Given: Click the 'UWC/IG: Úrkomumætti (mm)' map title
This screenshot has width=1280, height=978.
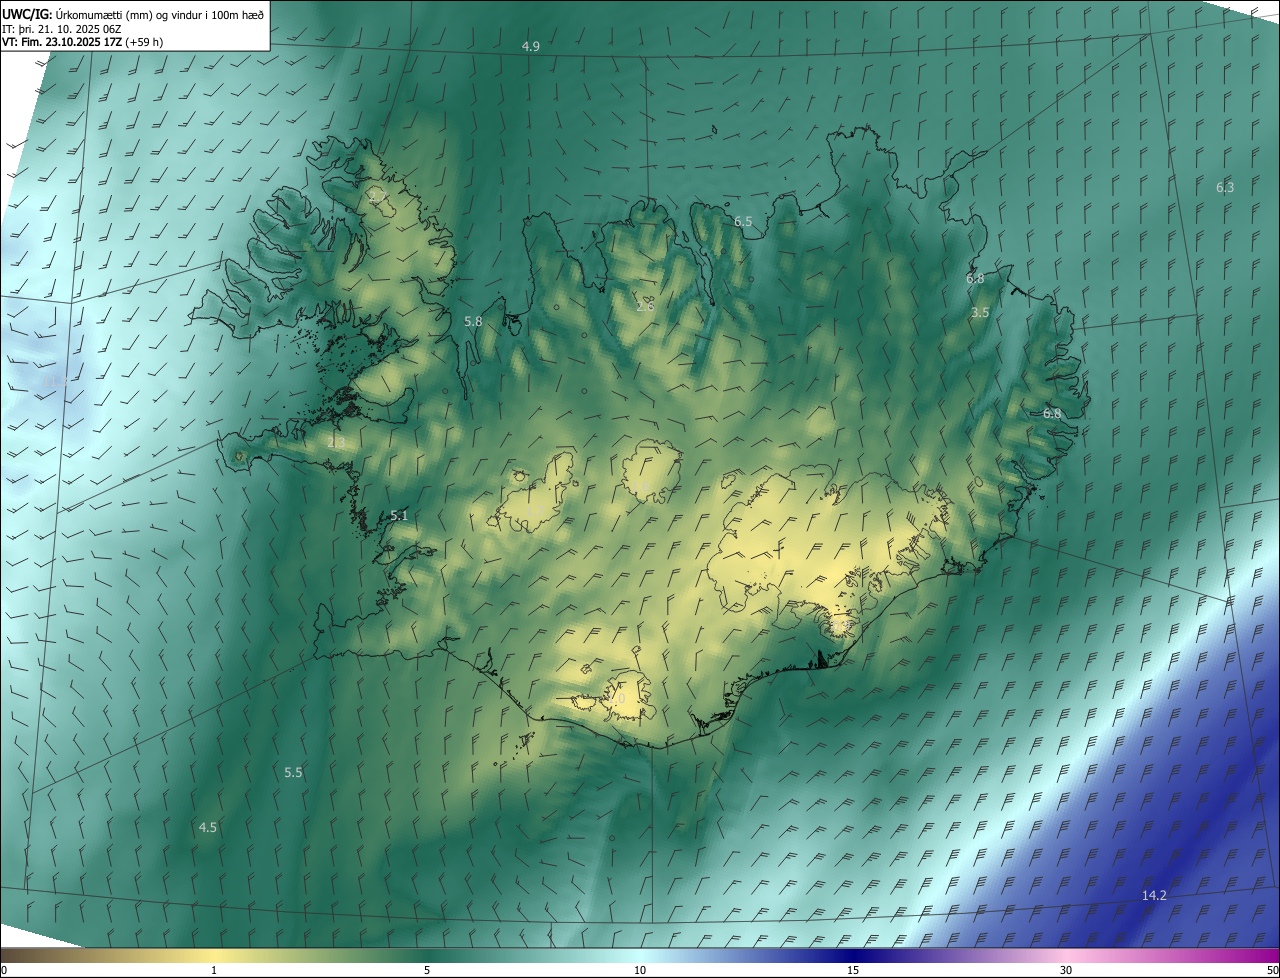Looking at the screenshot, I should [x=133, y=14].
